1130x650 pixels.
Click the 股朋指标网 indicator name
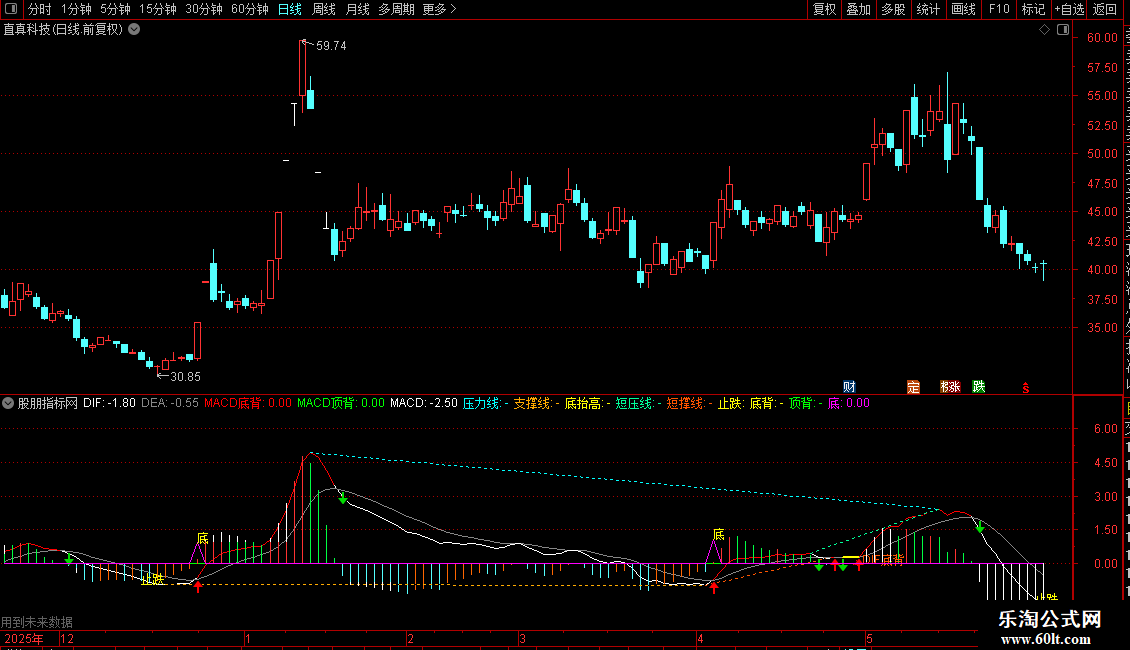pos(48,403)
